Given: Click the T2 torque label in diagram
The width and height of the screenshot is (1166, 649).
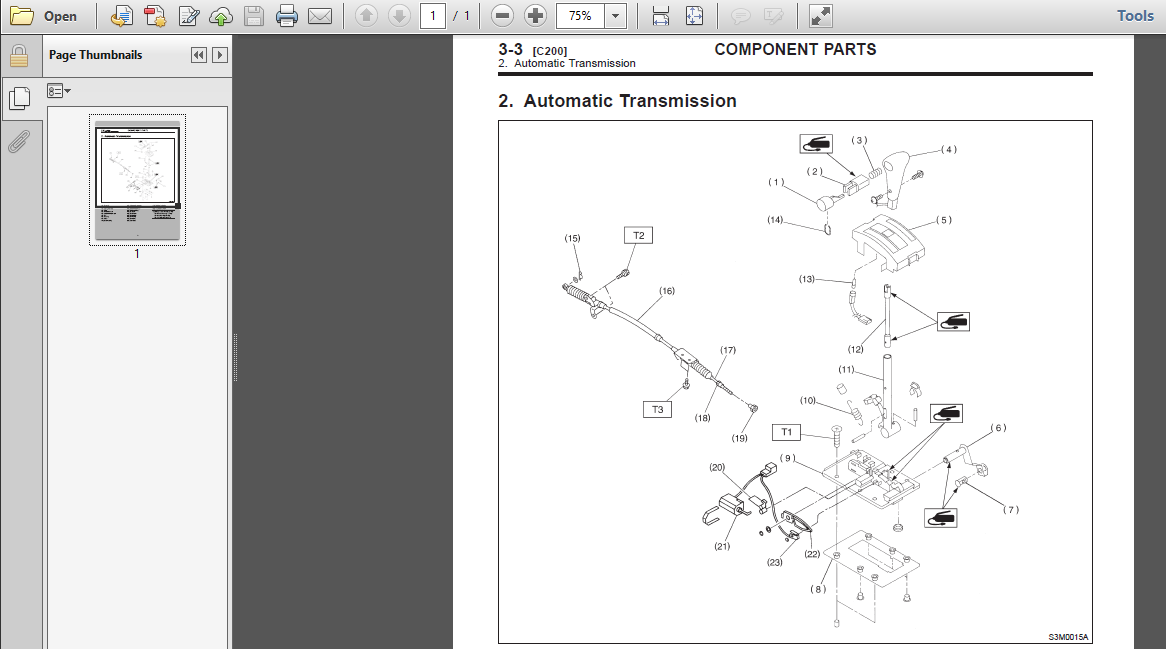Looking at the screenshot, I should point(639,236).
